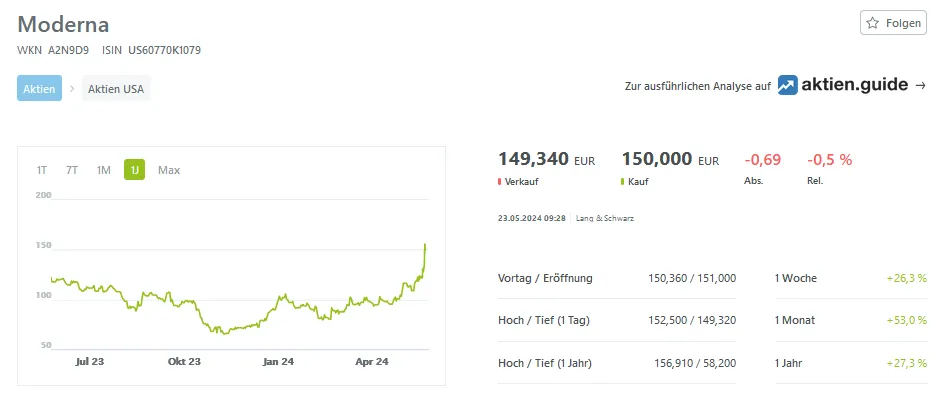Click the star icon in Folgen button
Image resolution: width=946 pixels, height=395 pixels.
click(x=872, y=23)
